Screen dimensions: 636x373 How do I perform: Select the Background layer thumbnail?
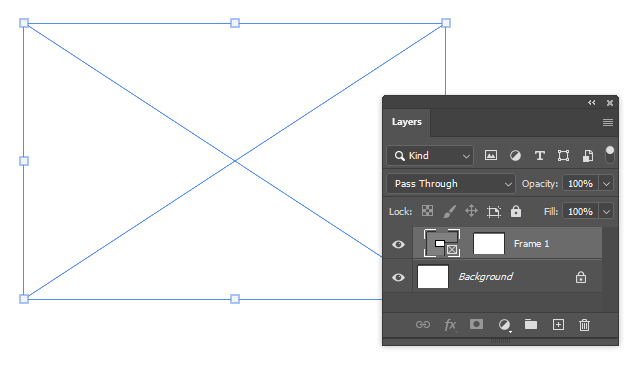433,277
